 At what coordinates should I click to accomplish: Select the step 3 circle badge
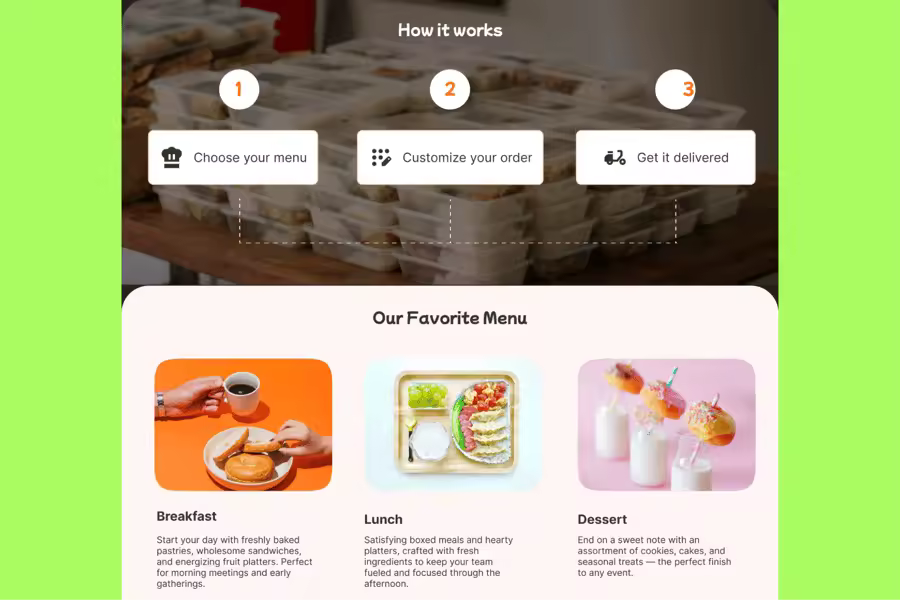(x=675, y=90)
